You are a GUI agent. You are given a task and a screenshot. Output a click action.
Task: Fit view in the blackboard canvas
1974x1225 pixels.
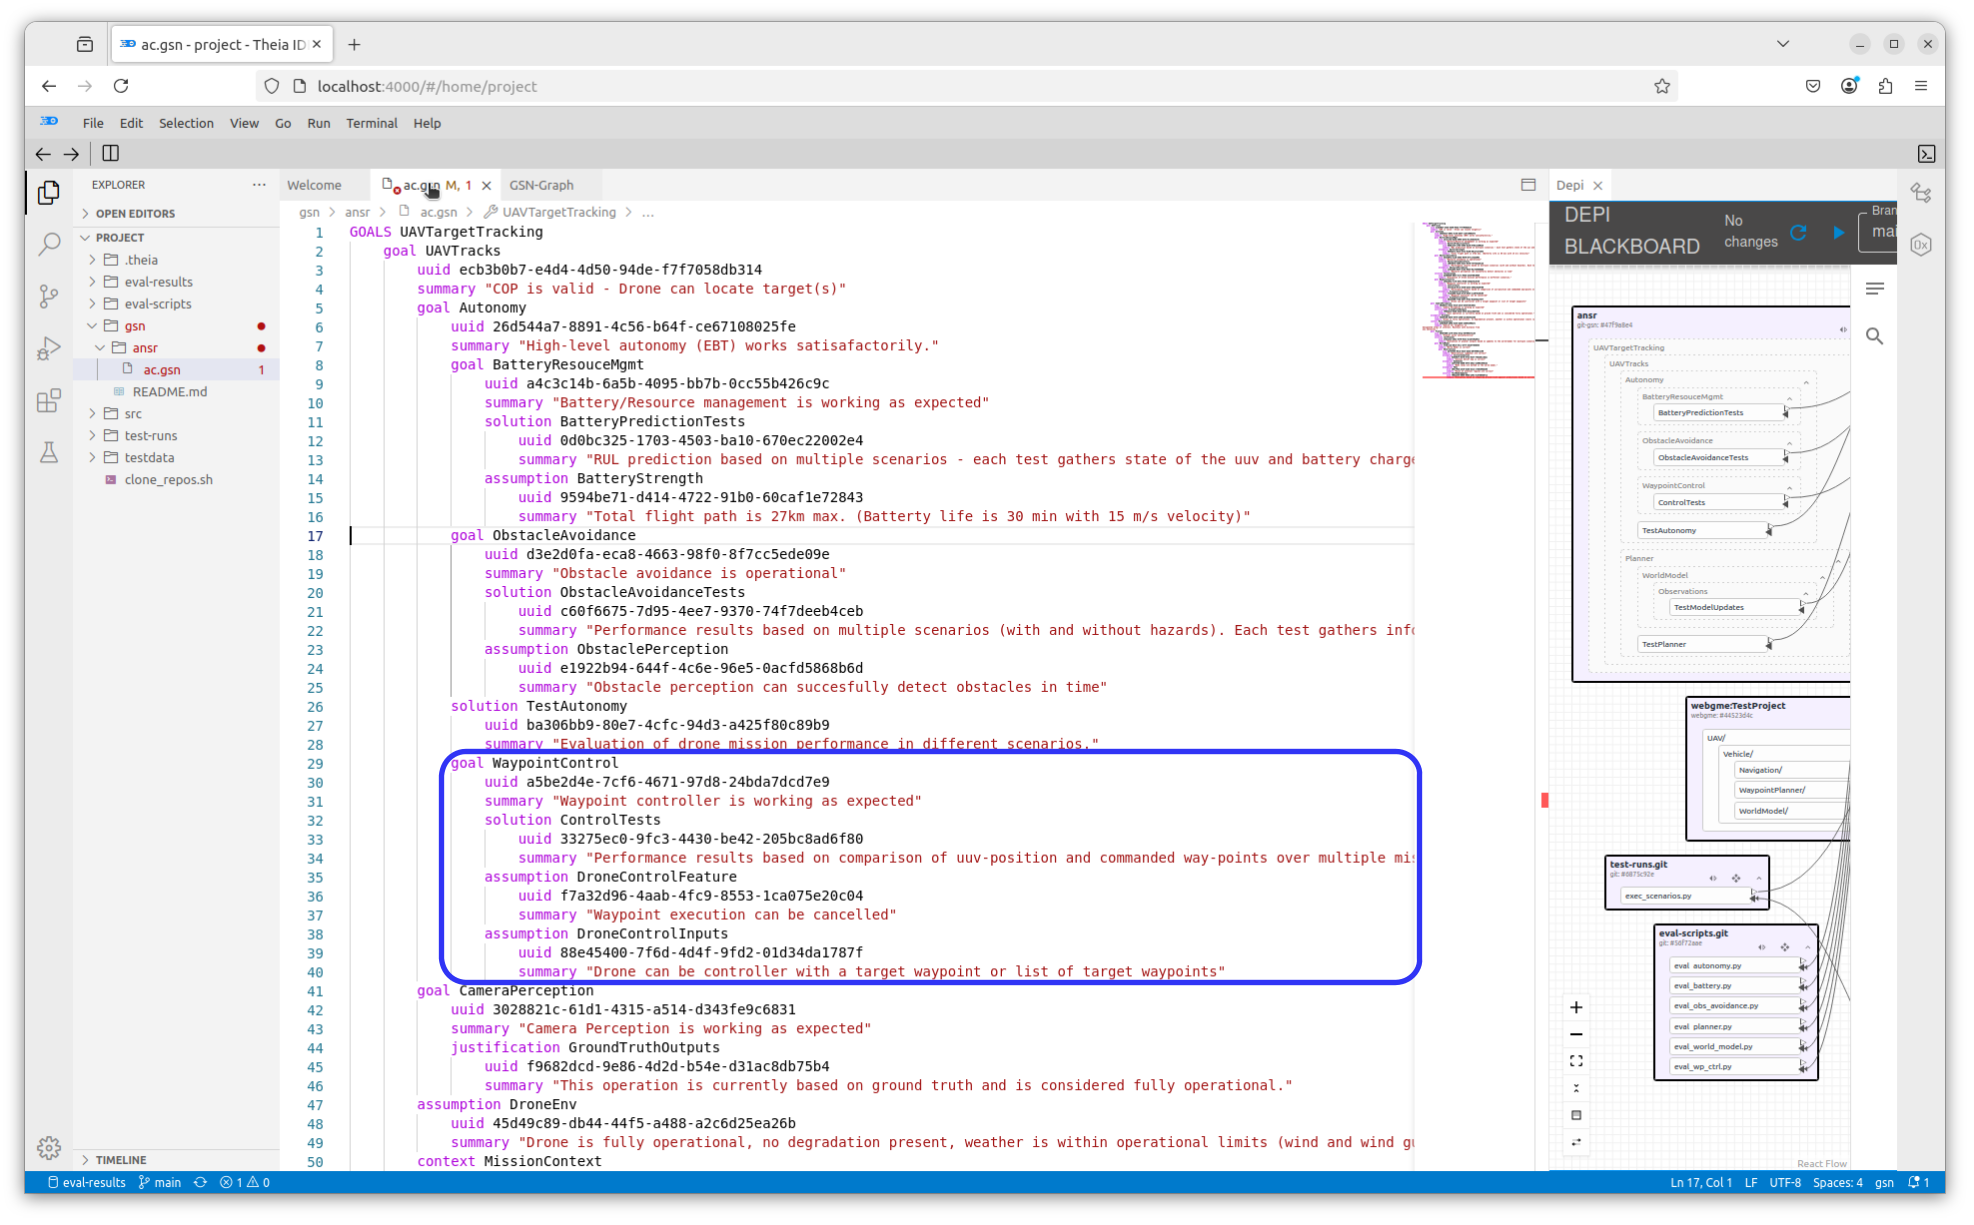click(1576, 1062)
